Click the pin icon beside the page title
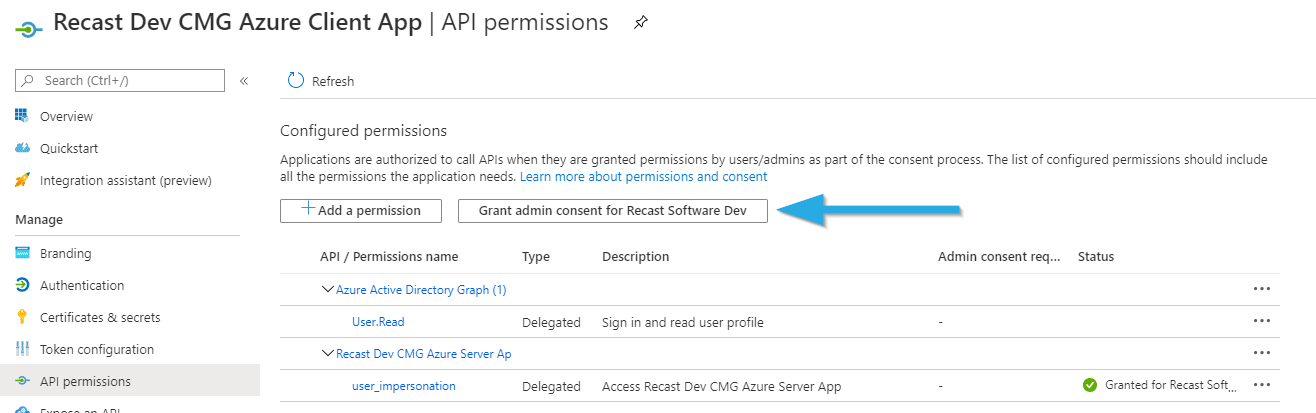The image size is (1316, 413). pyautogui.click(x=641, y=24)
